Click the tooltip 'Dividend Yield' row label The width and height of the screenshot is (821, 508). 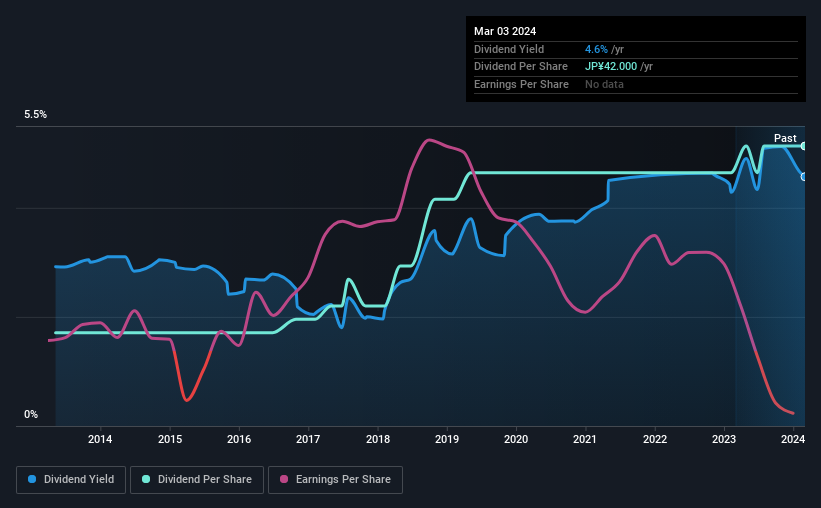pyautogui.click(x=509, y=49)
